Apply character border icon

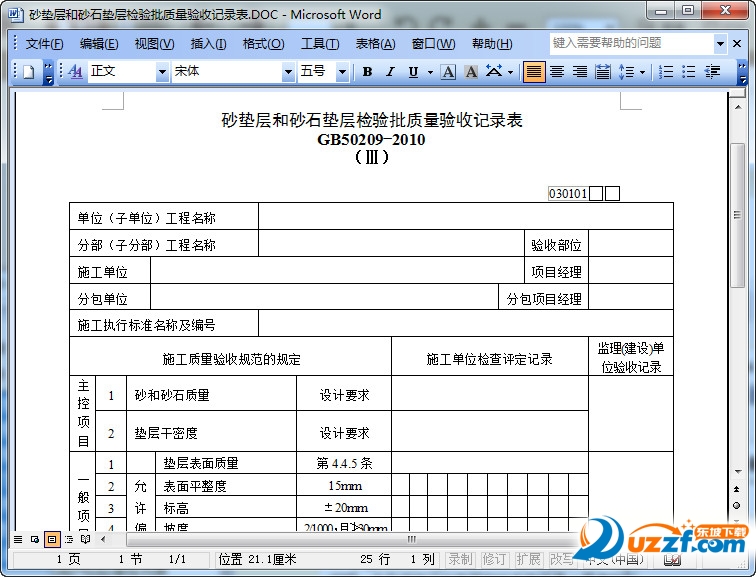pos(448,72)
